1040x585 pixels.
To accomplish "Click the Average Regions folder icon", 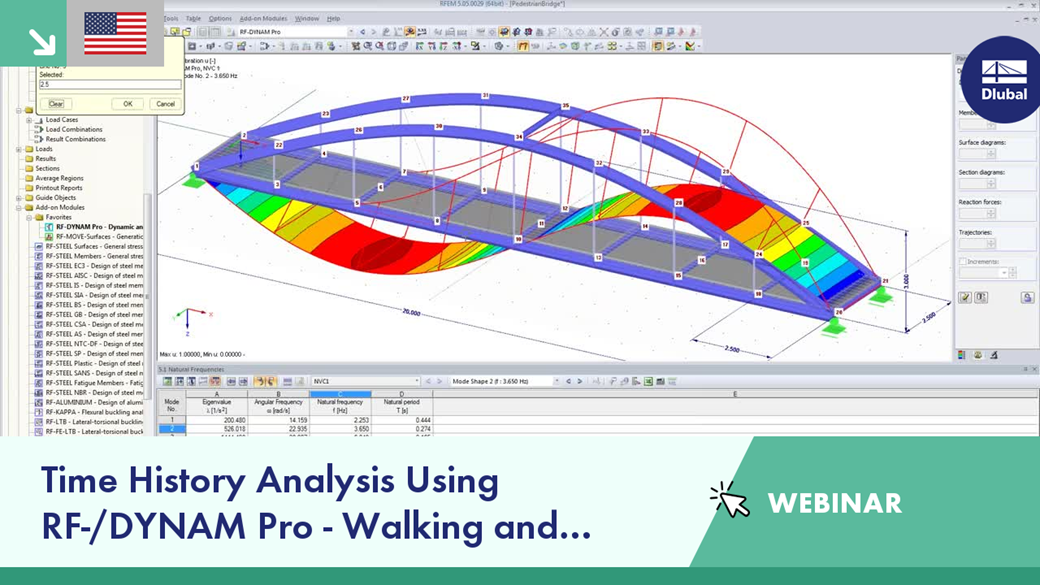I will click(29, 178).
